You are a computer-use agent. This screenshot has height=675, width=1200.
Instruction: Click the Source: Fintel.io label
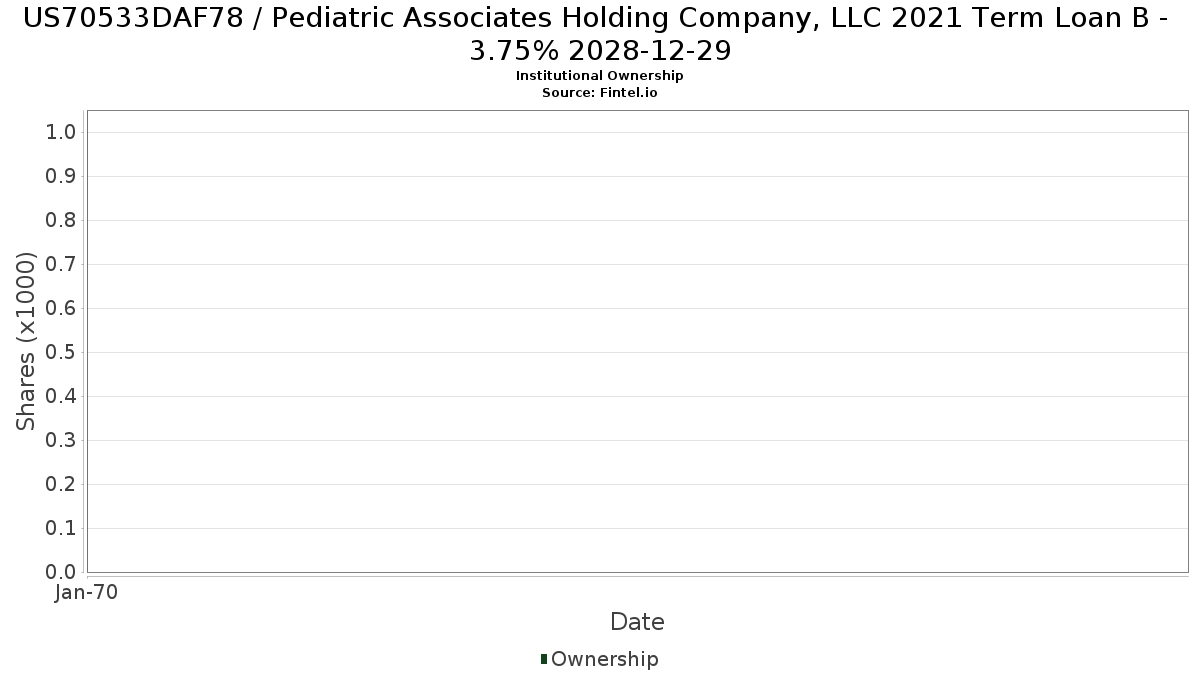click(x=600, y=92)
